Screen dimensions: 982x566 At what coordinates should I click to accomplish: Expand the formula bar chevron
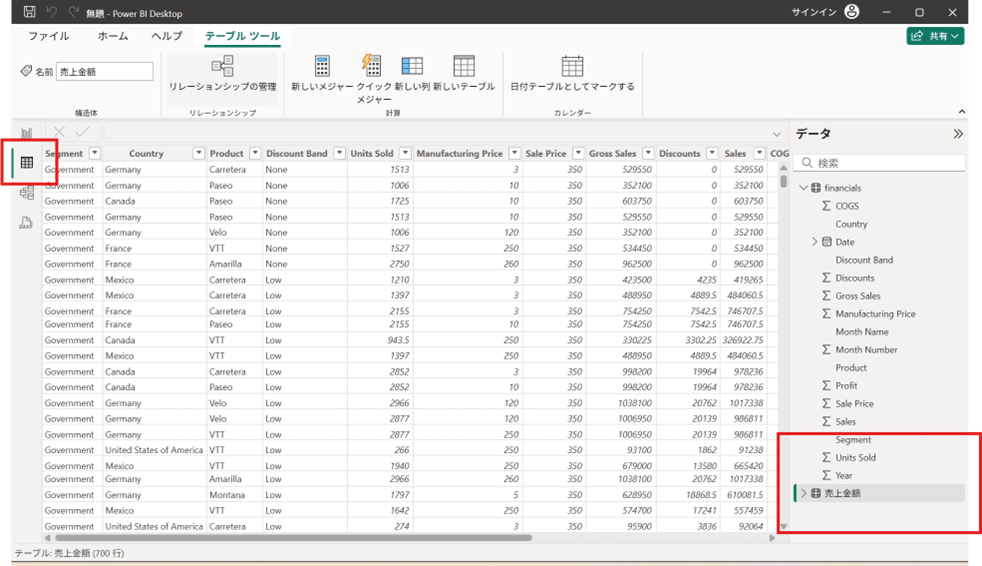coord(777,134)
